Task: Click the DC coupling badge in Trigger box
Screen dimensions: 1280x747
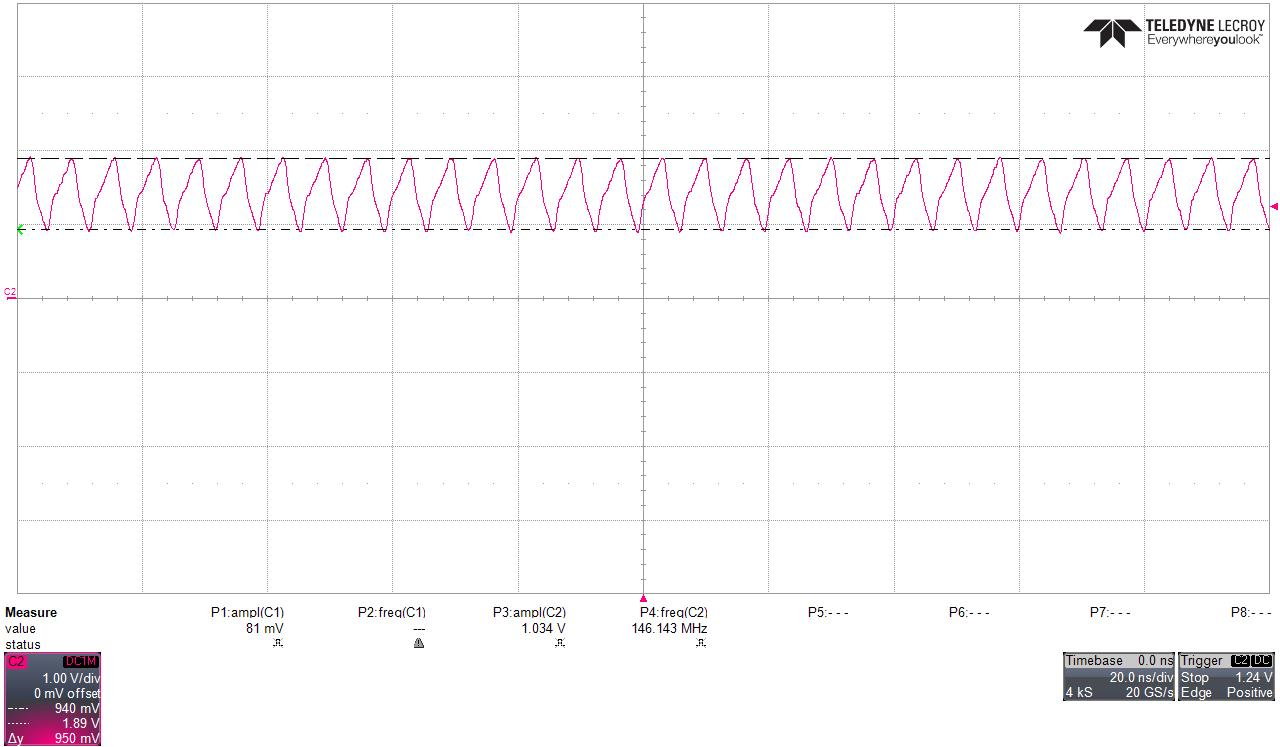Action: (x=1263, y=660)
